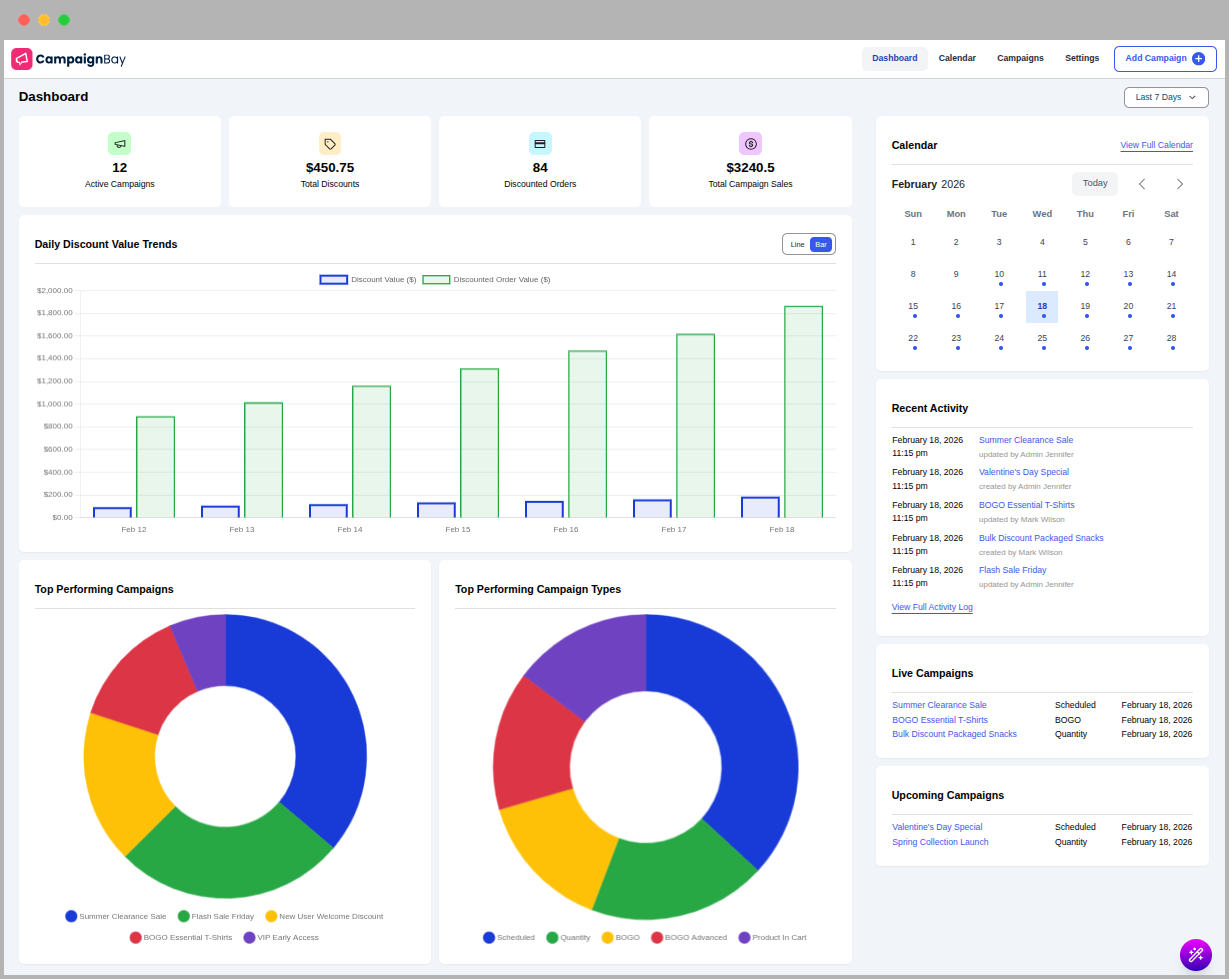1229x979 pixels.
Task: Open the Summer Clearance Sale activity link
Action: [x=1025, y=439]
